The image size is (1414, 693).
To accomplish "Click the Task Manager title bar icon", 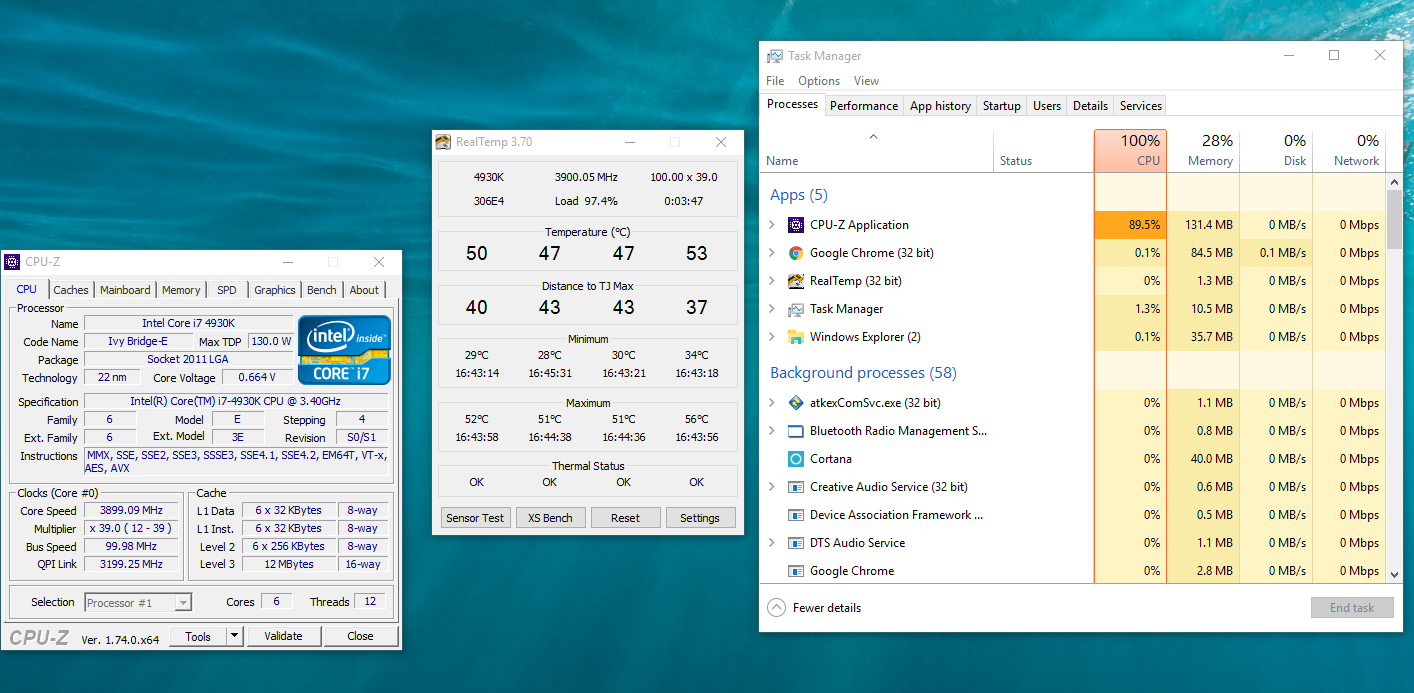I will 775,56.
